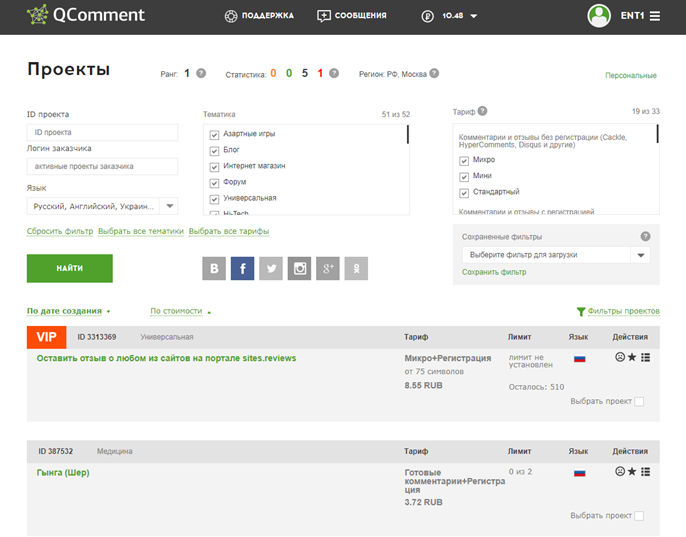Image resolution: width=686 pixels, height=537 pixels.
Task: Open the Сообщения menu item
Action: (x=352, y=16)
